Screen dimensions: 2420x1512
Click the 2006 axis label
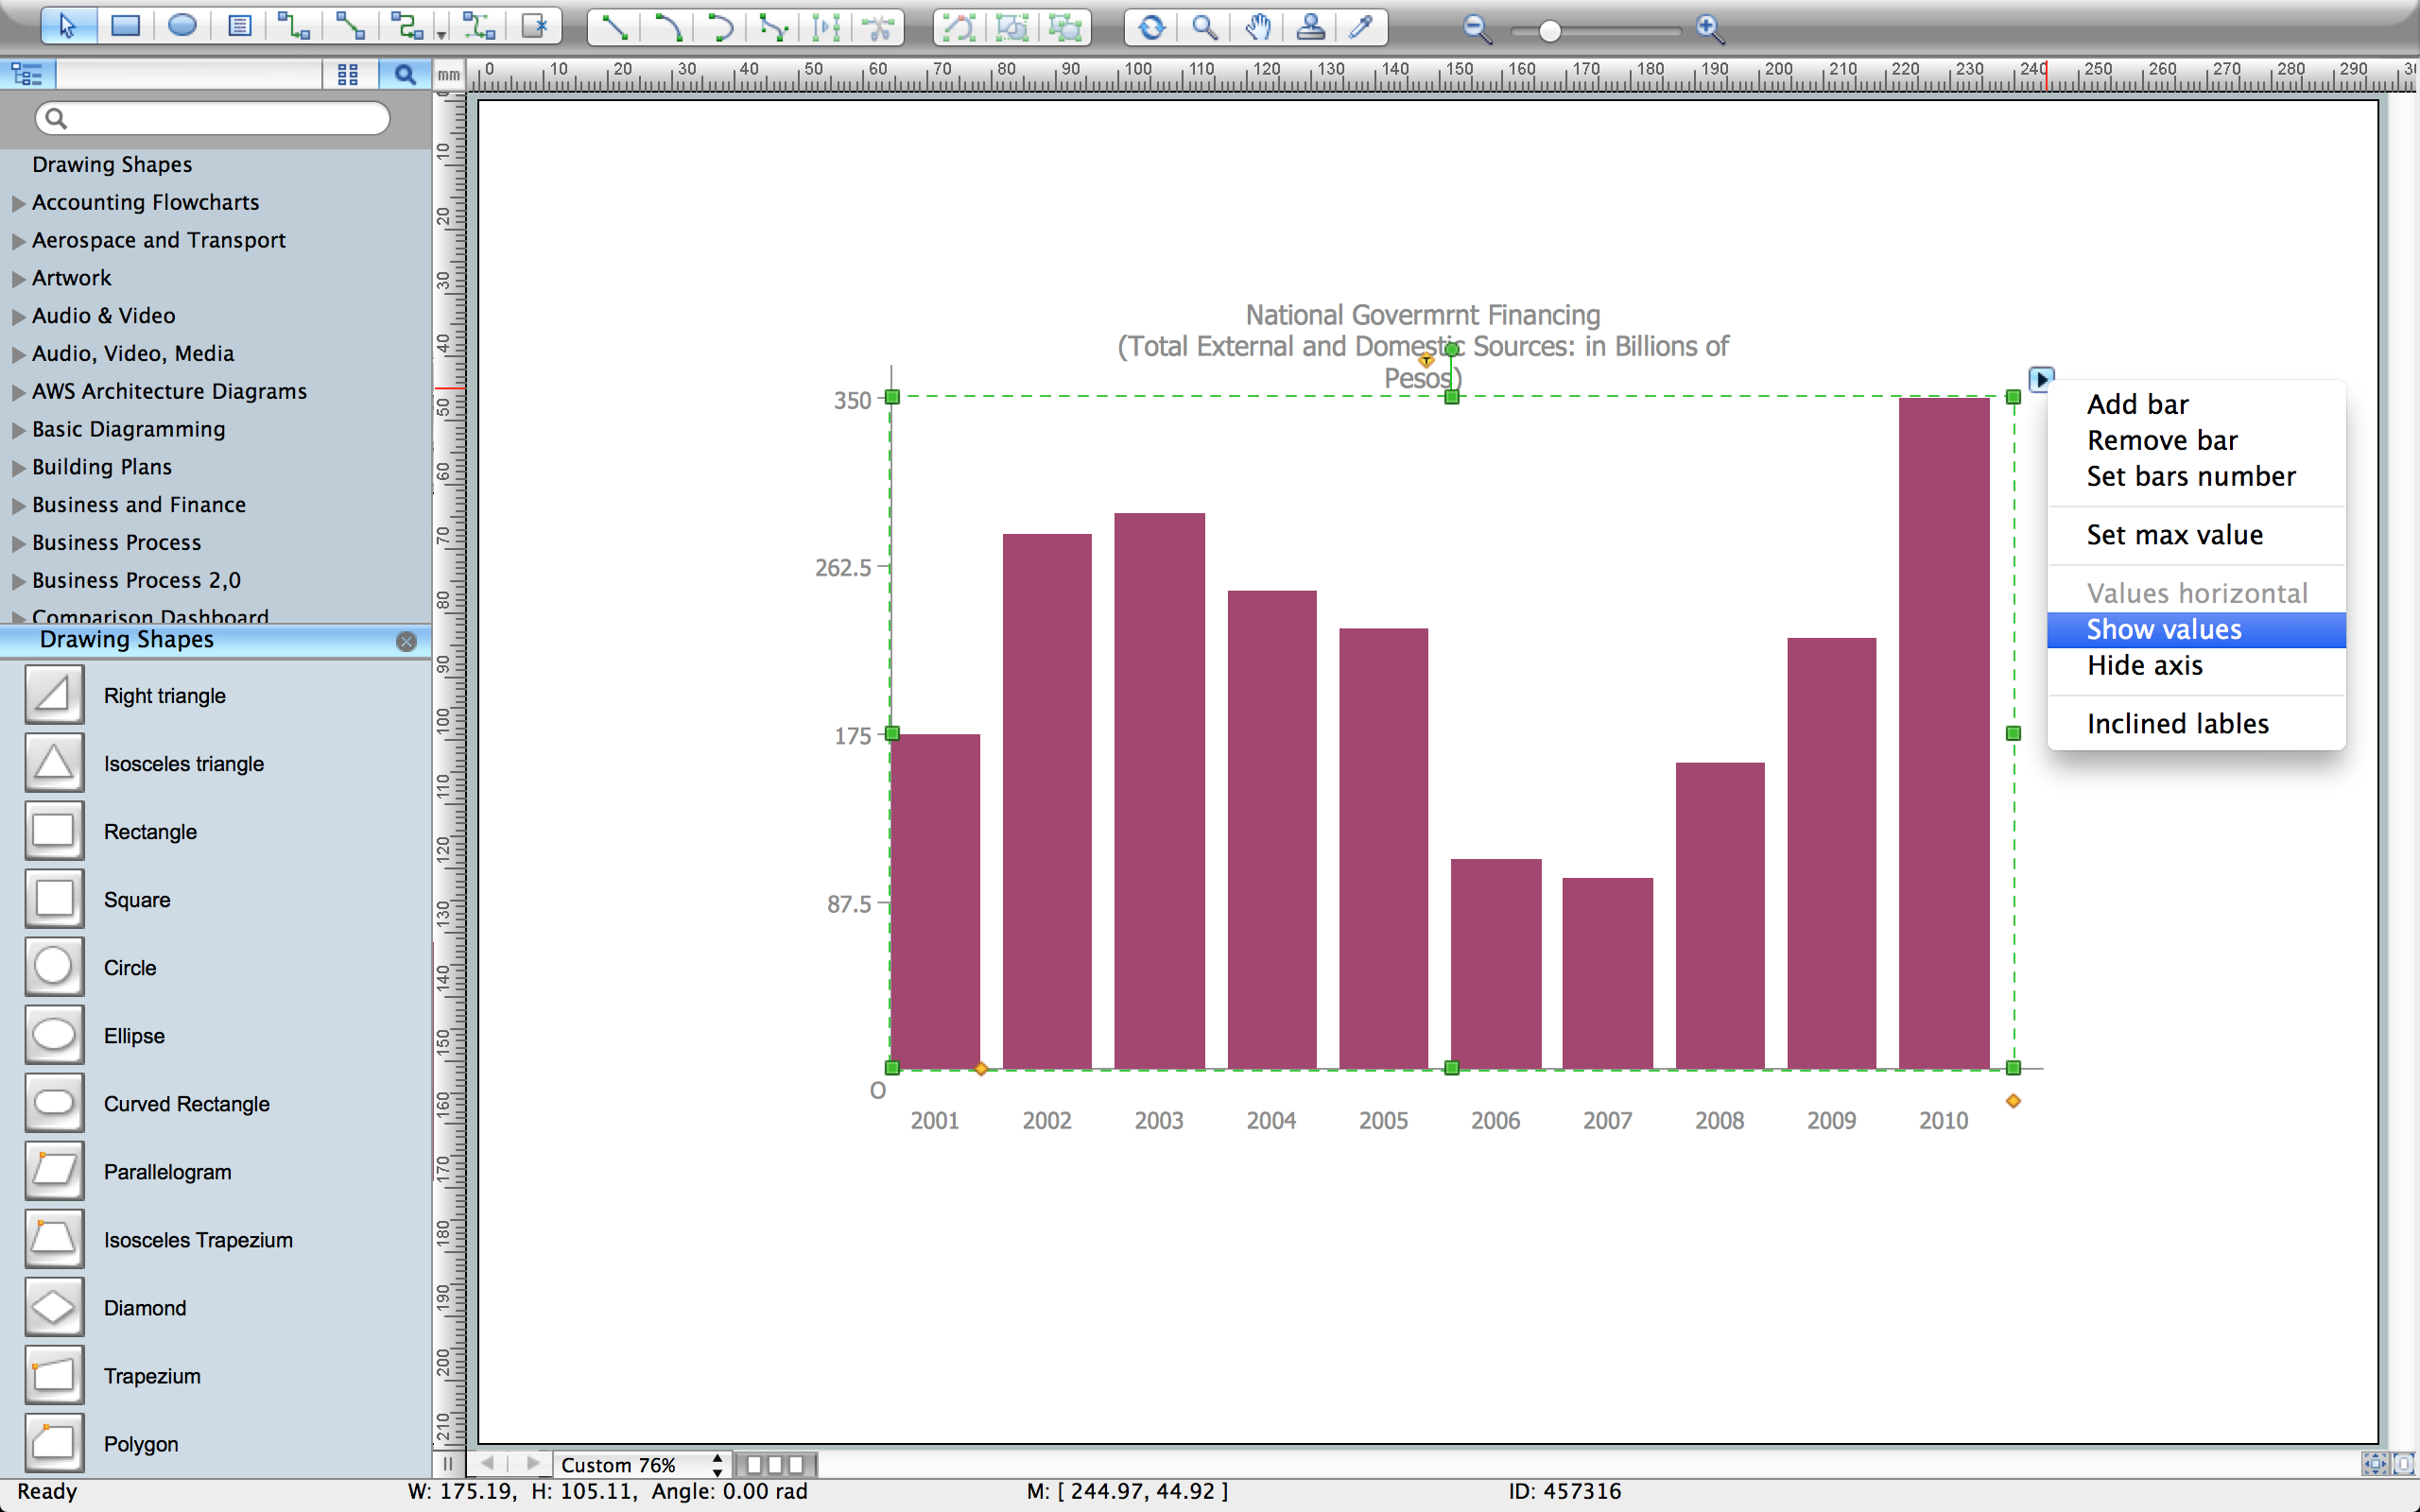coord(1495,1120)
